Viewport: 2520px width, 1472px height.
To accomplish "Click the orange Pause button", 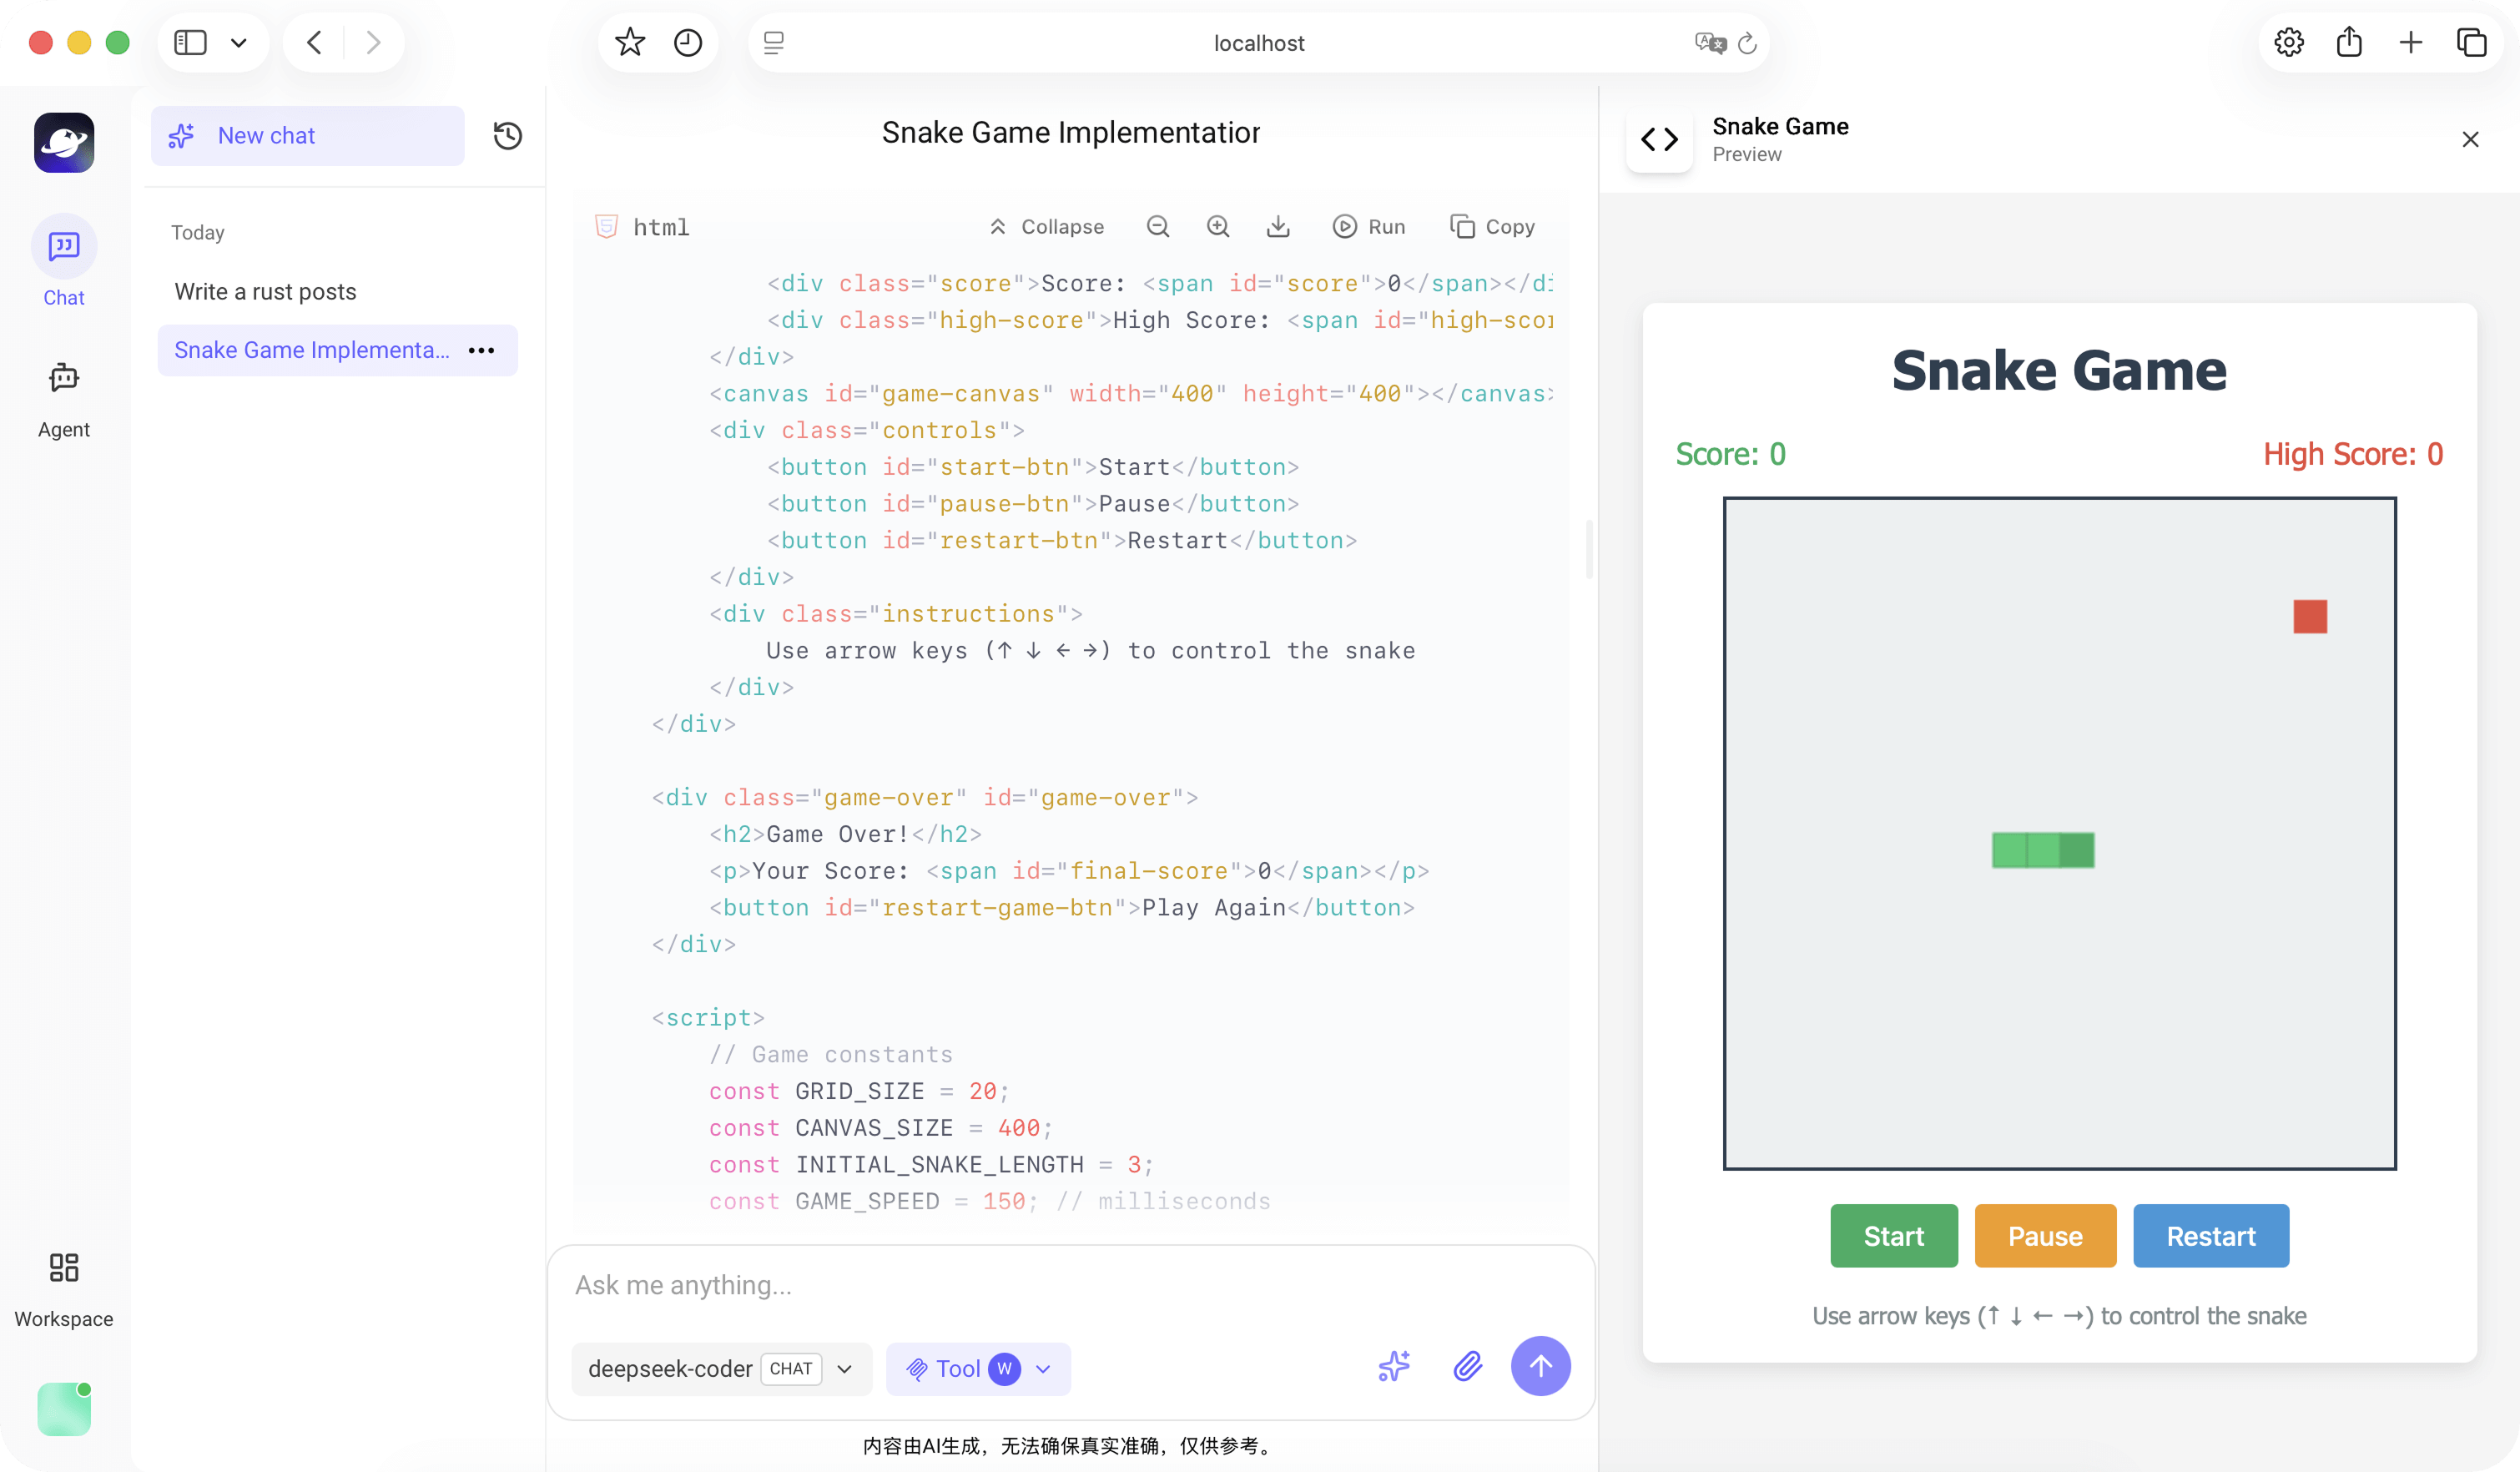I will click(x=2045, y=1236).
